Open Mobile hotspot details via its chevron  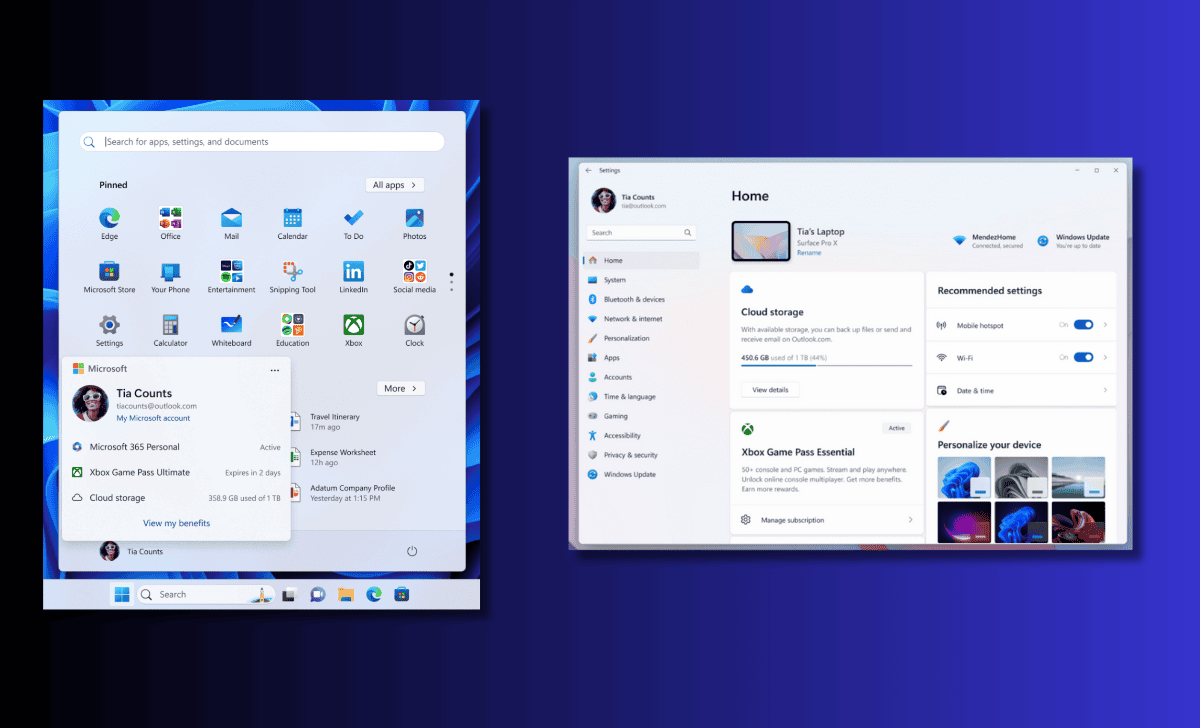(1105, 325)
